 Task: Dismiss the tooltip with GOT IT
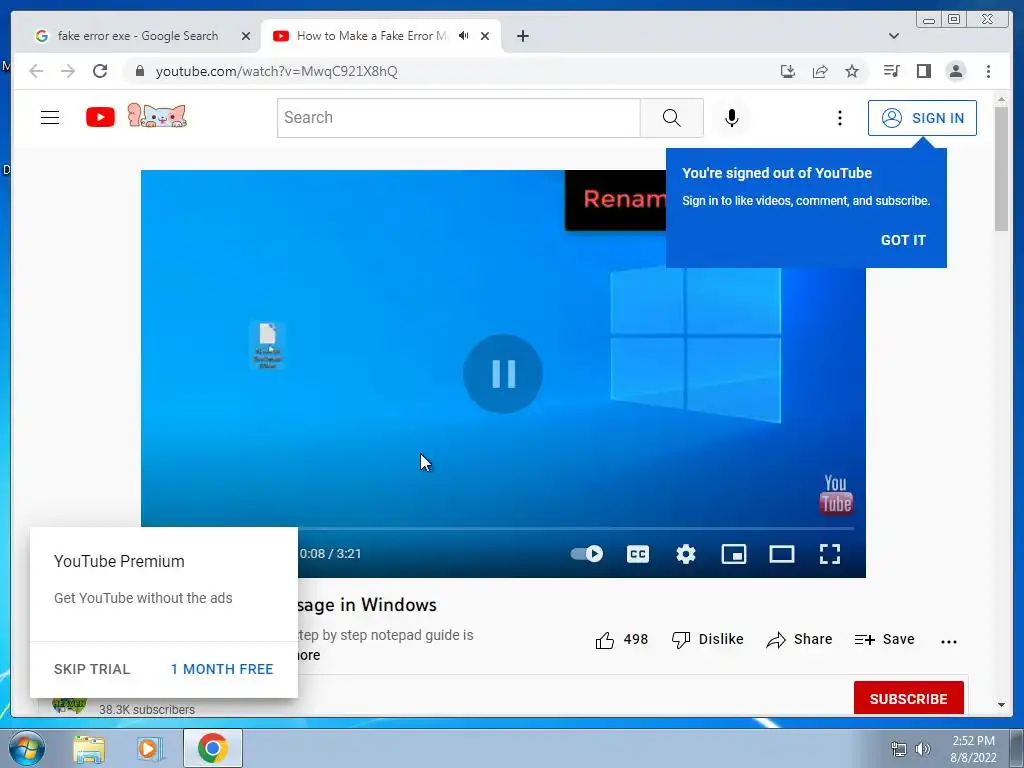tap(903, 240)
